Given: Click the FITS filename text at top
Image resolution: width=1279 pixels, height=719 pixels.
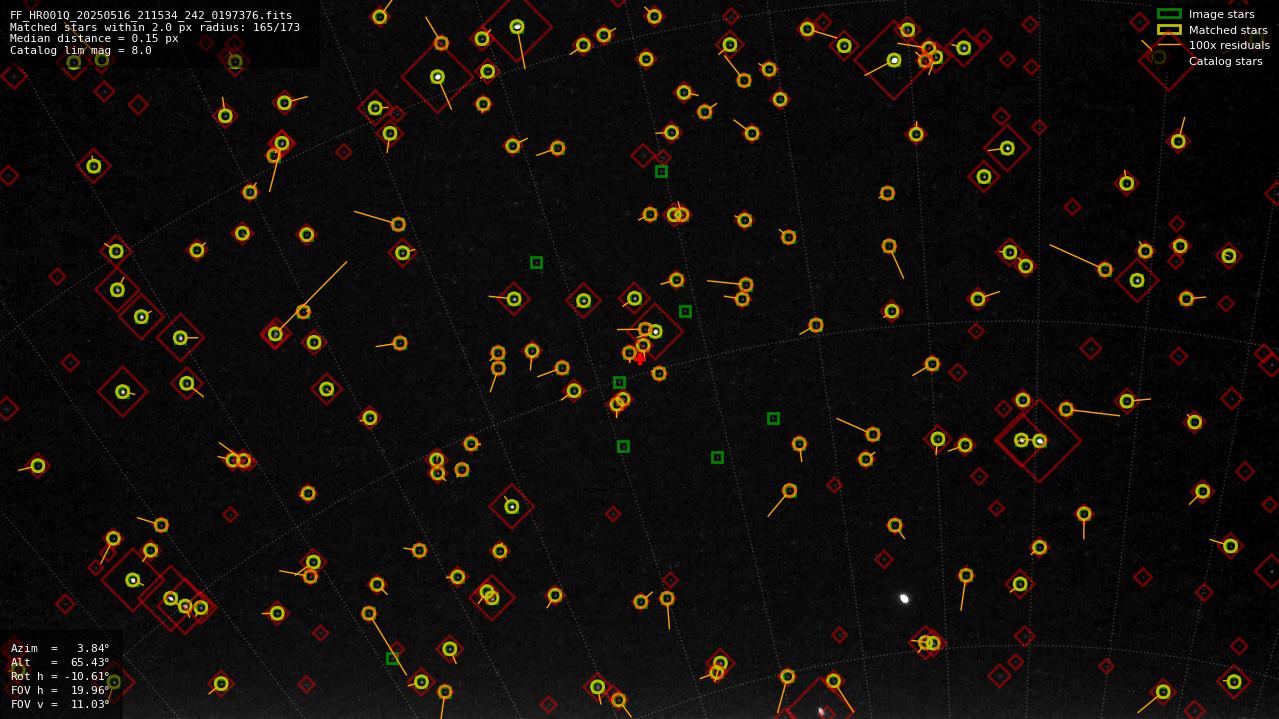Looking at the screenshot, I should click(151, 15).
